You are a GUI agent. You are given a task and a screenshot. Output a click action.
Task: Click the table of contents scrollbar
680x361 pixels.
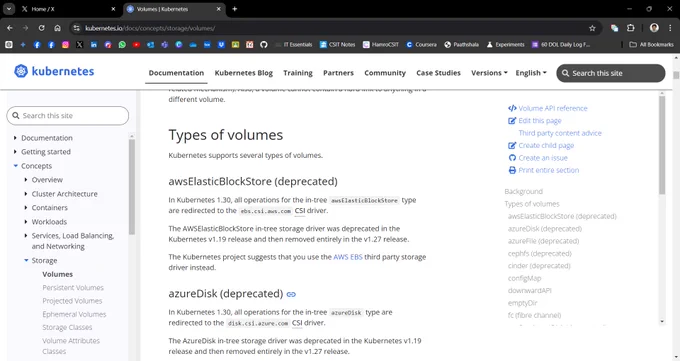pos(662,145)
